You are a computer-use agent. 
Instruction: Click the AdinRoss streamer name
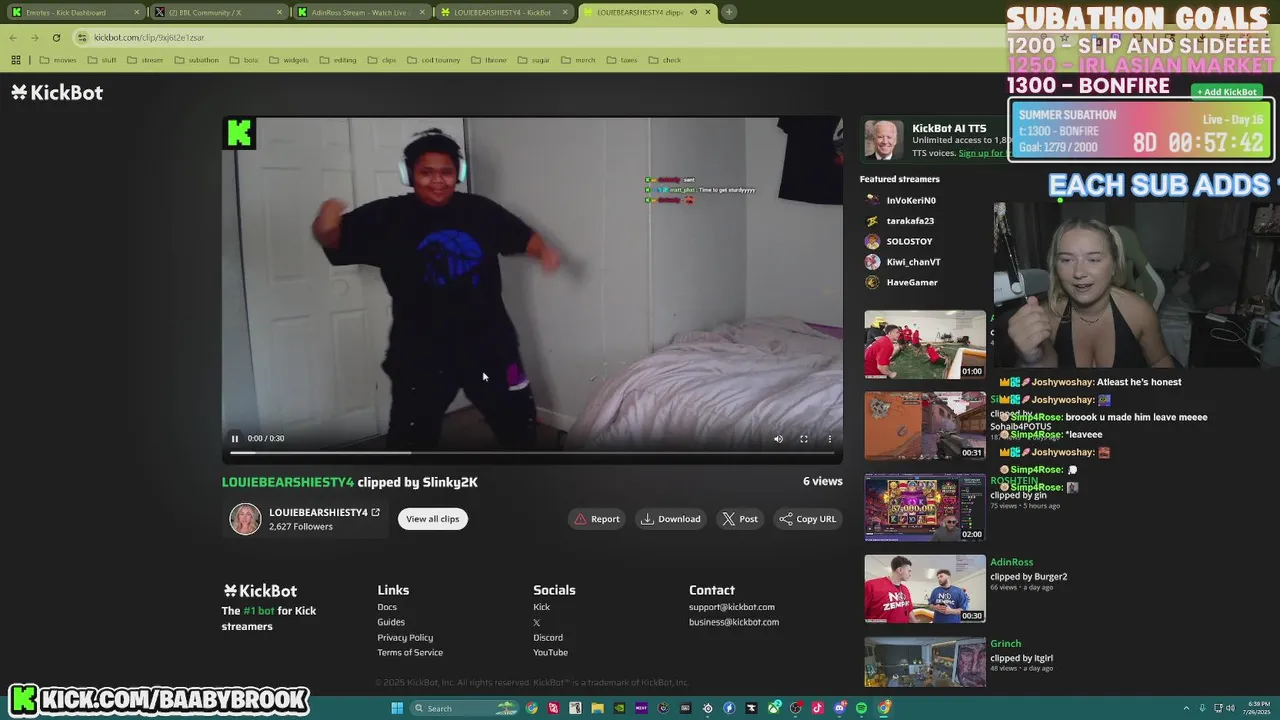click(1011, 562)
